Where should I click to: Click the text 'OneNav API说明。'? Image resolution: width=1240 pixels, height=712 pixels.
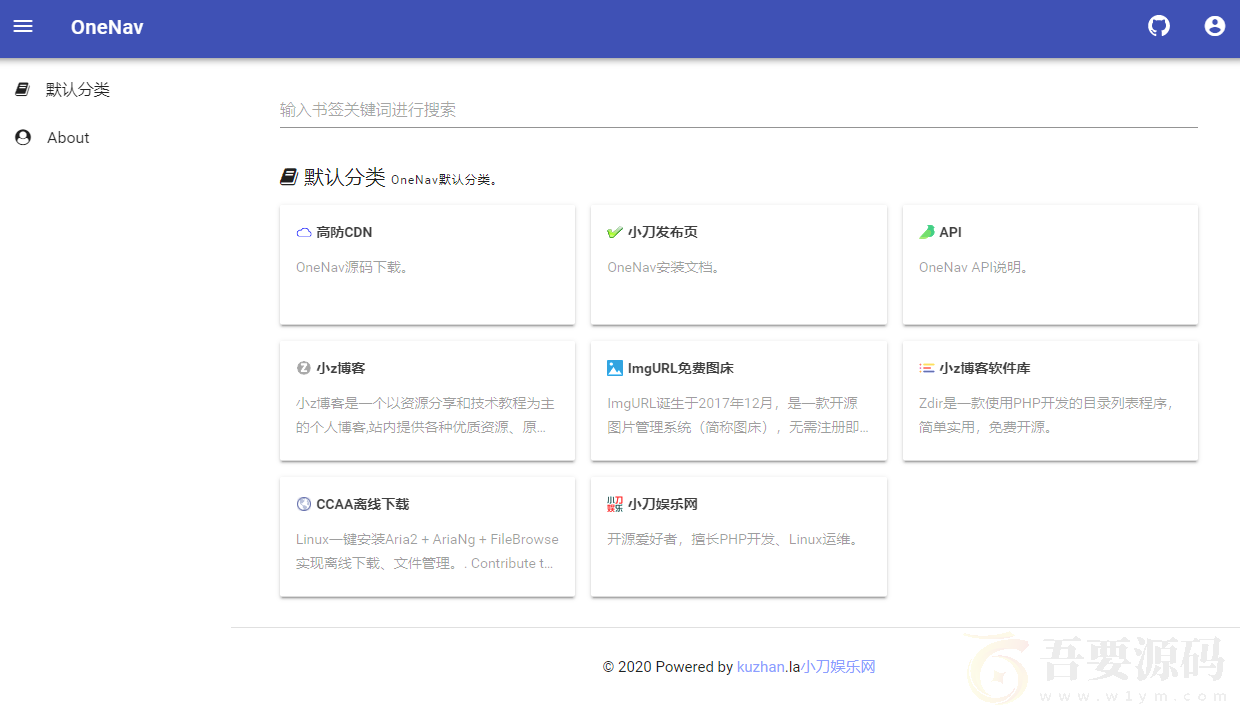point(975,267)
